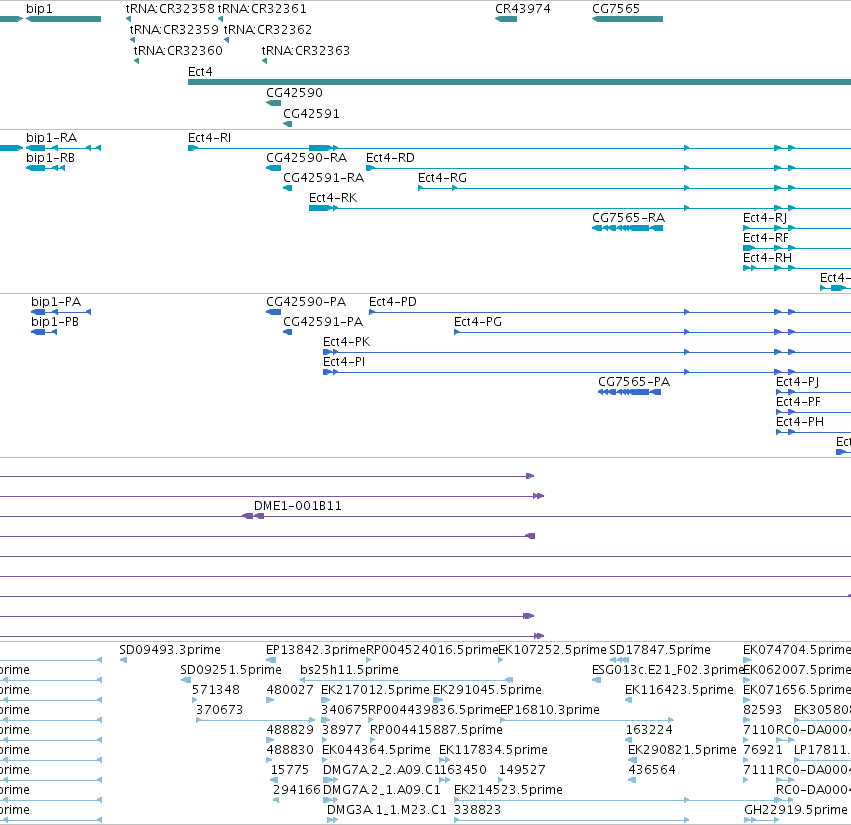Click the Ect4-RH transcript label
851x825 pixels.
pos(767,258)
